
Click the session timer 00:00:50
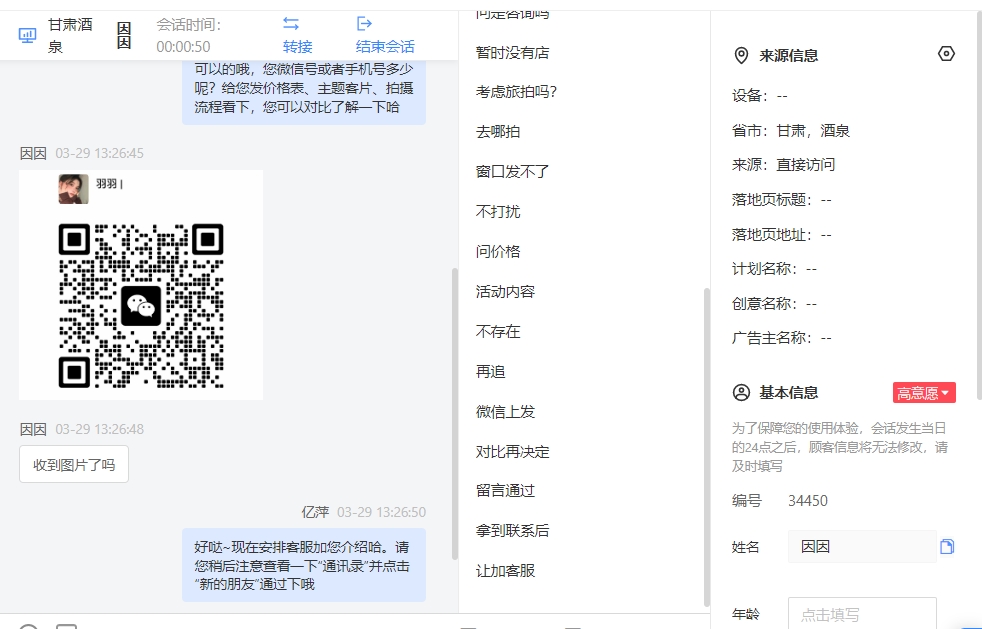tap(183, 46)
